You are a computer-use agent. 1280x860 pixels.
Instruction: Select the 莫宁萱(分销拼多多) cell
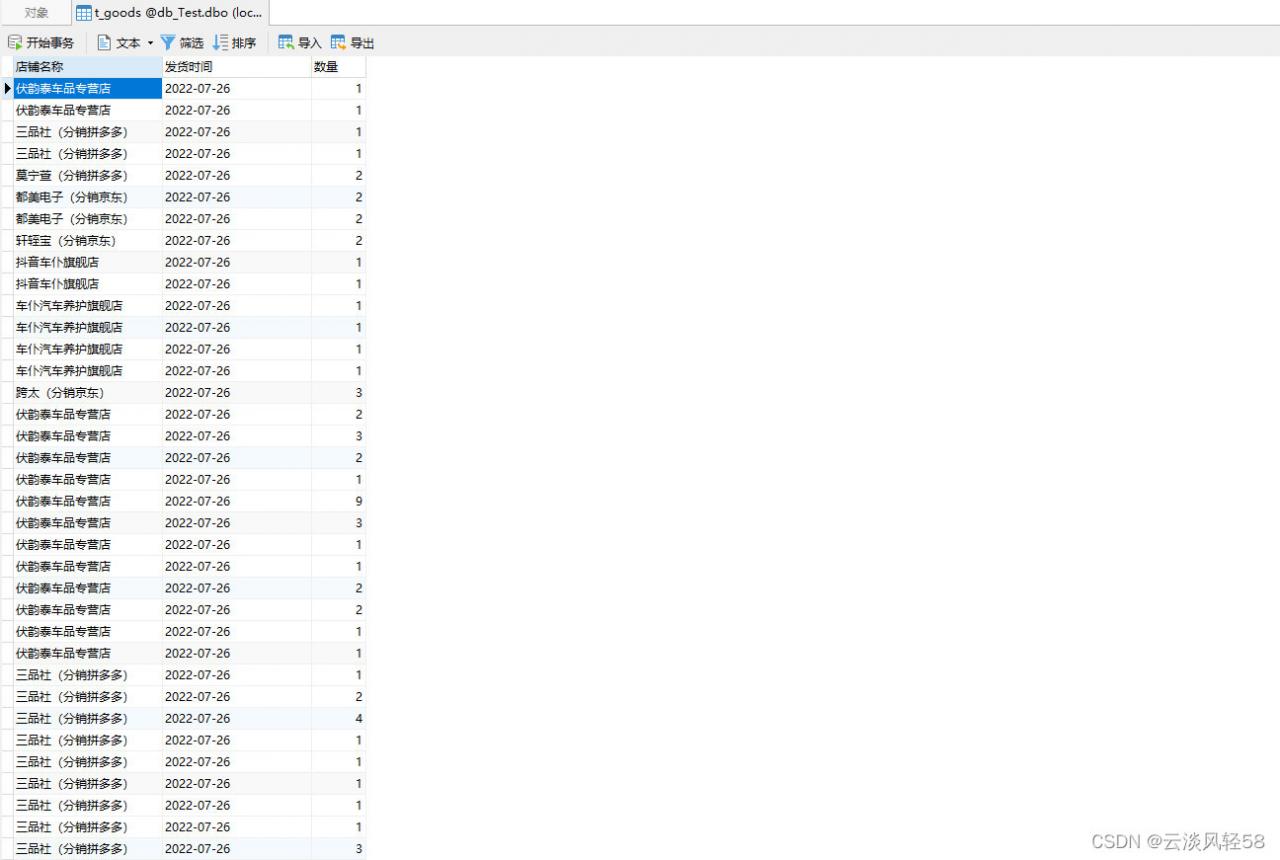87,176
